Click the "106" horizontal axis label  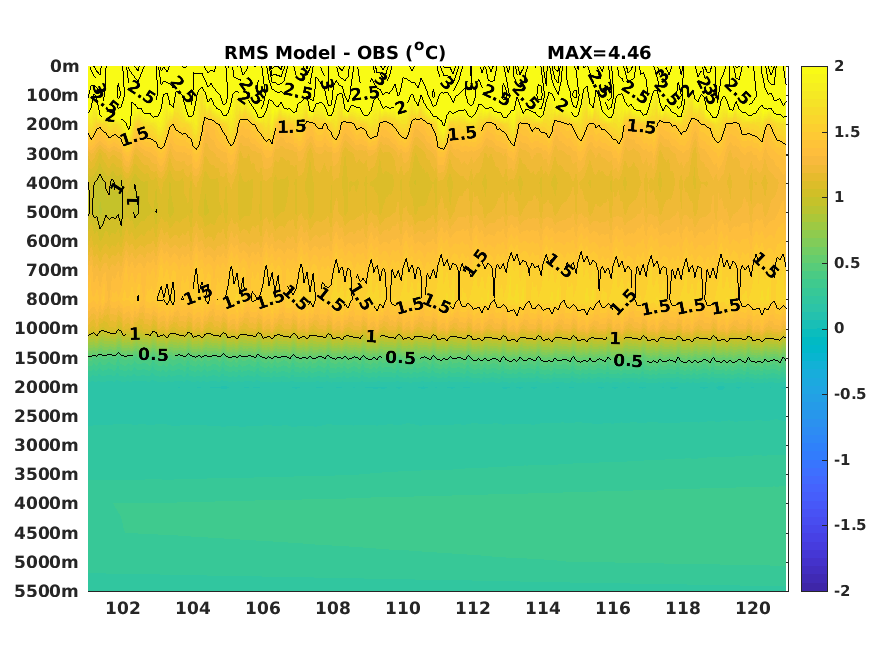263,608
